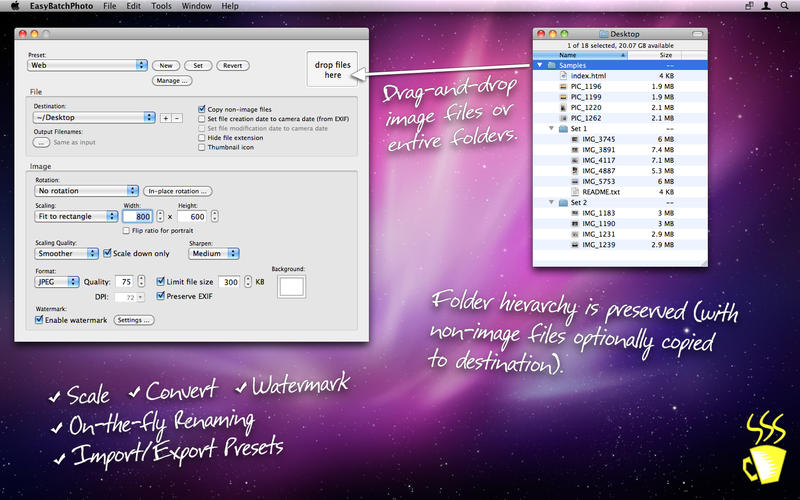The image size is (800, 500).
Task: Select the README.txt document icon
Action: coord(574,191)
